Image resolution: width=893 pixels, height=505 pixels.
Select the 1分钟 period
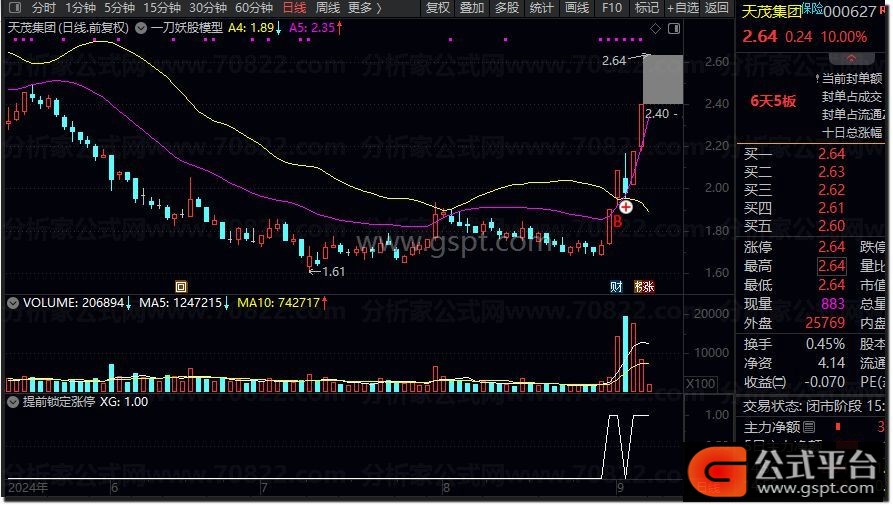coord(80,8)
